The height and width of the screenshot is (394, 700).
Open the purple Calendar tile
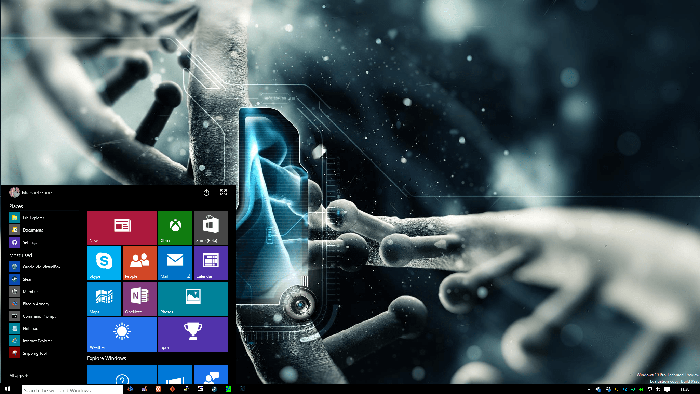click(x=211, y=263)
